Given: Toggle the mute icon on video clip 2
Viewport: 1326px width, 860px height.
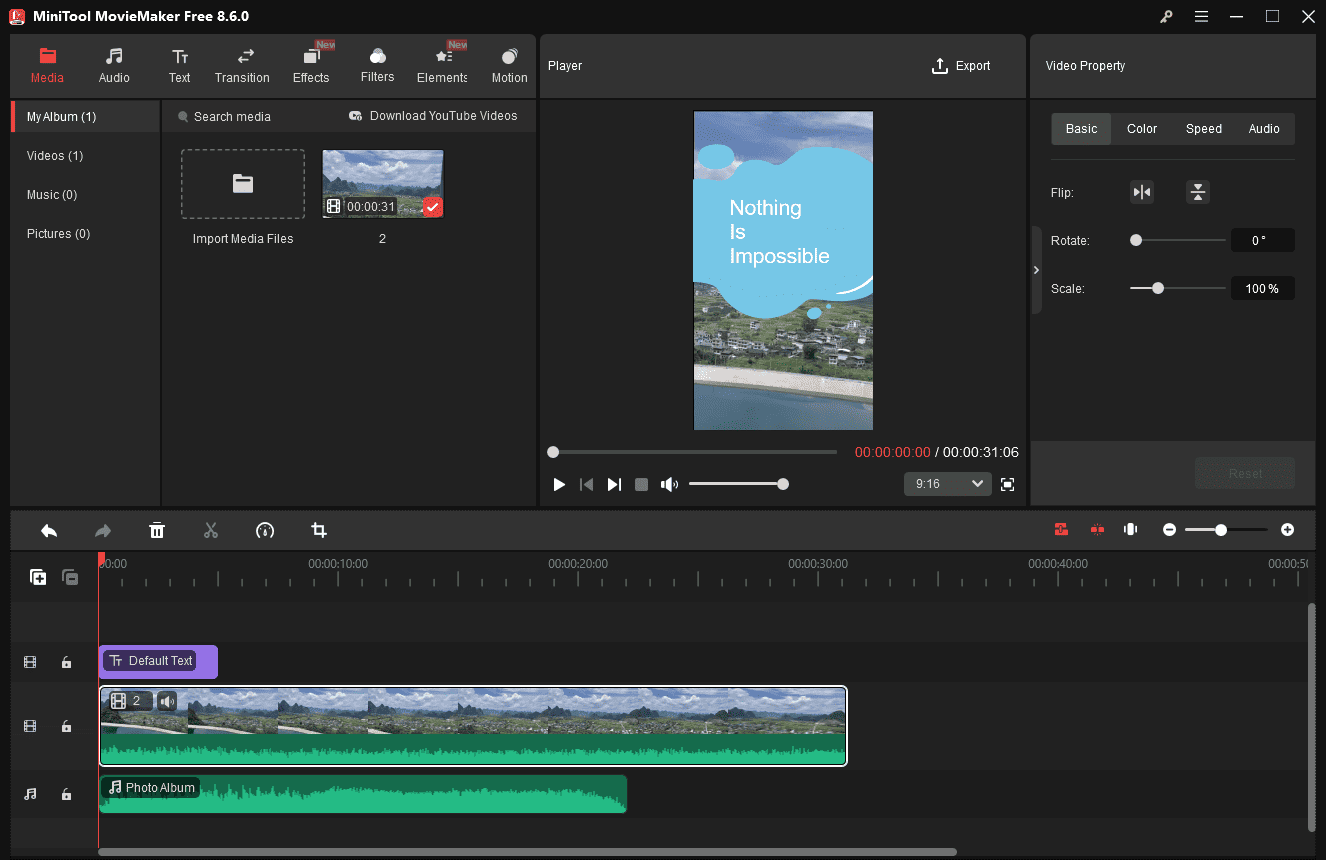Looking at the screenshot, I should 166,701.
